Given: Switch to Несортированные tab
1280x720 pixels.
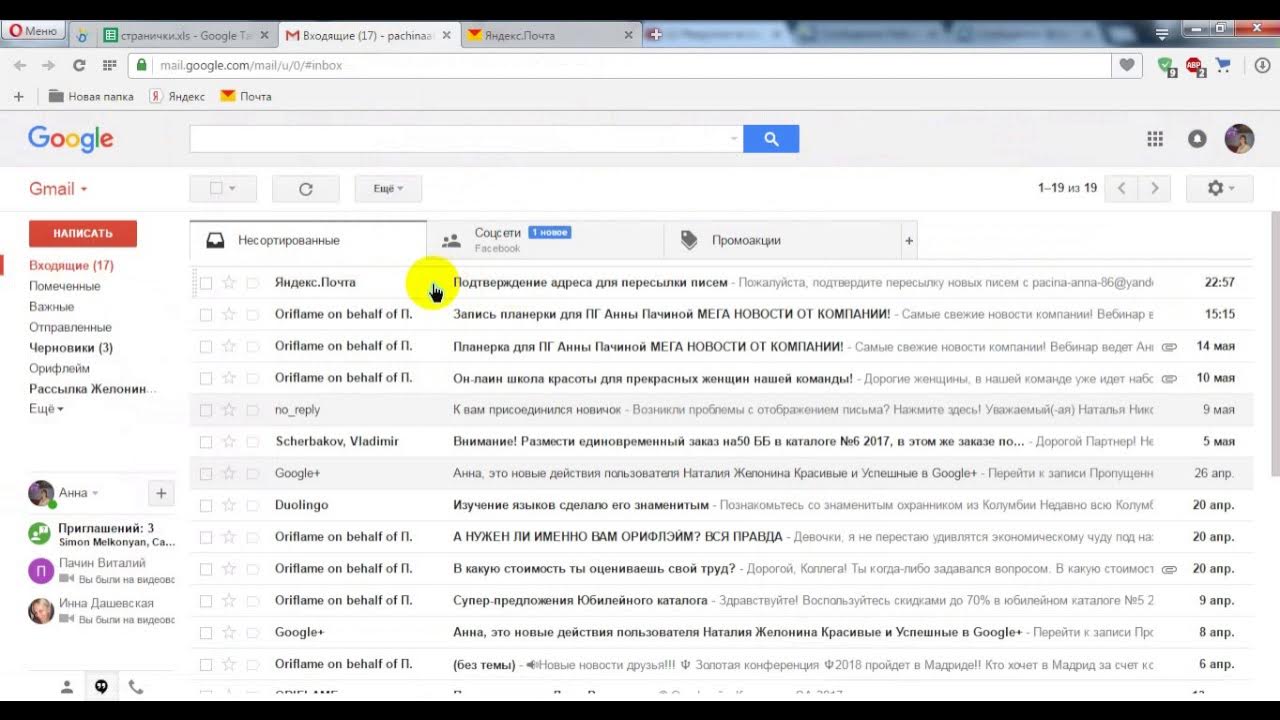Looking at the screenshot, I should [308, 241].
